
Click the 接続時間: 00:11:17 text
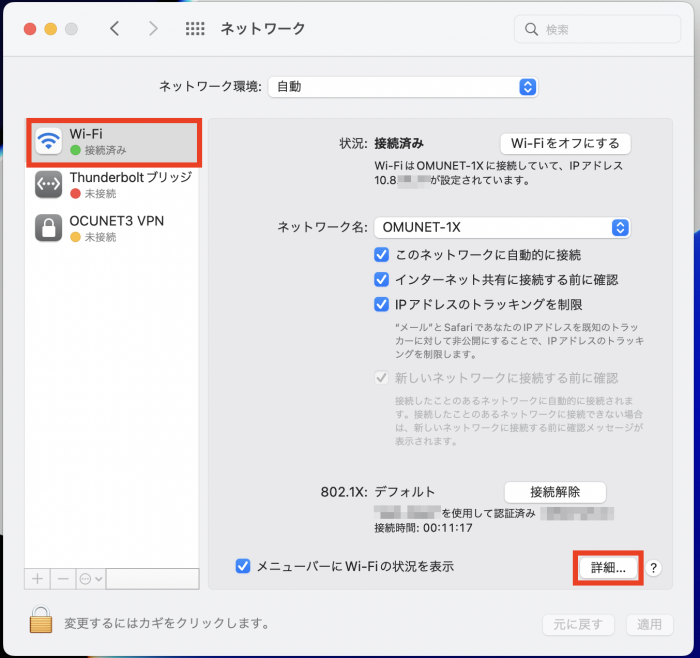coord(423,528)
